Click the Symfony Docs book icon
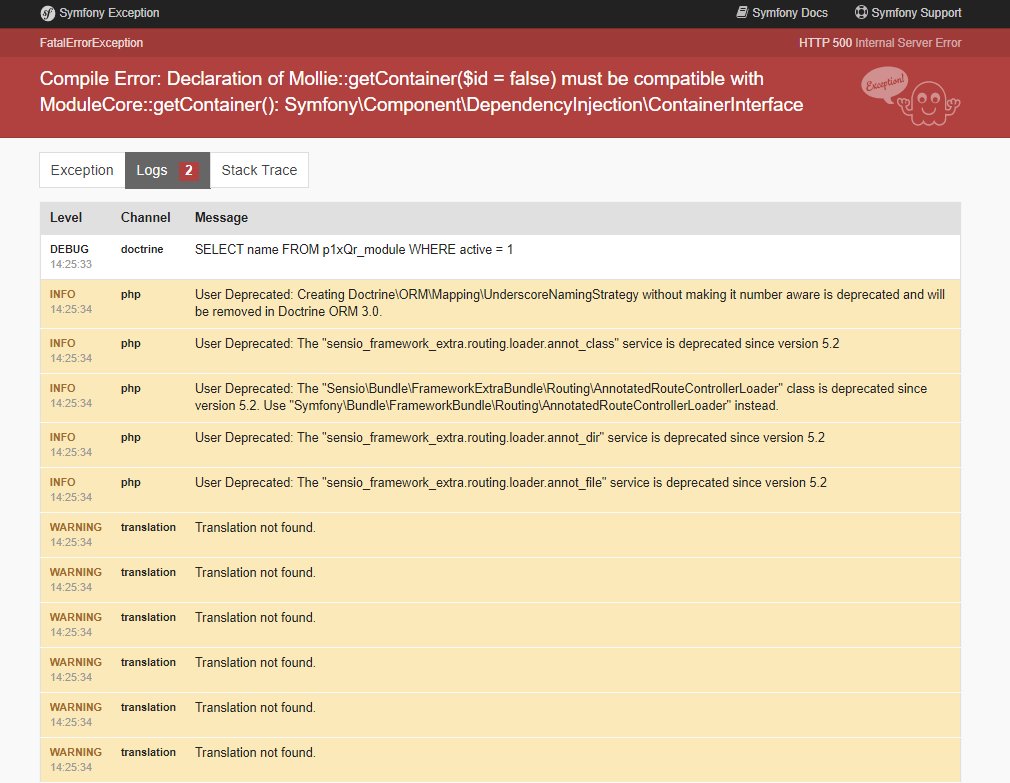Viewport: 1010px width, 783px height. point(742,12)
